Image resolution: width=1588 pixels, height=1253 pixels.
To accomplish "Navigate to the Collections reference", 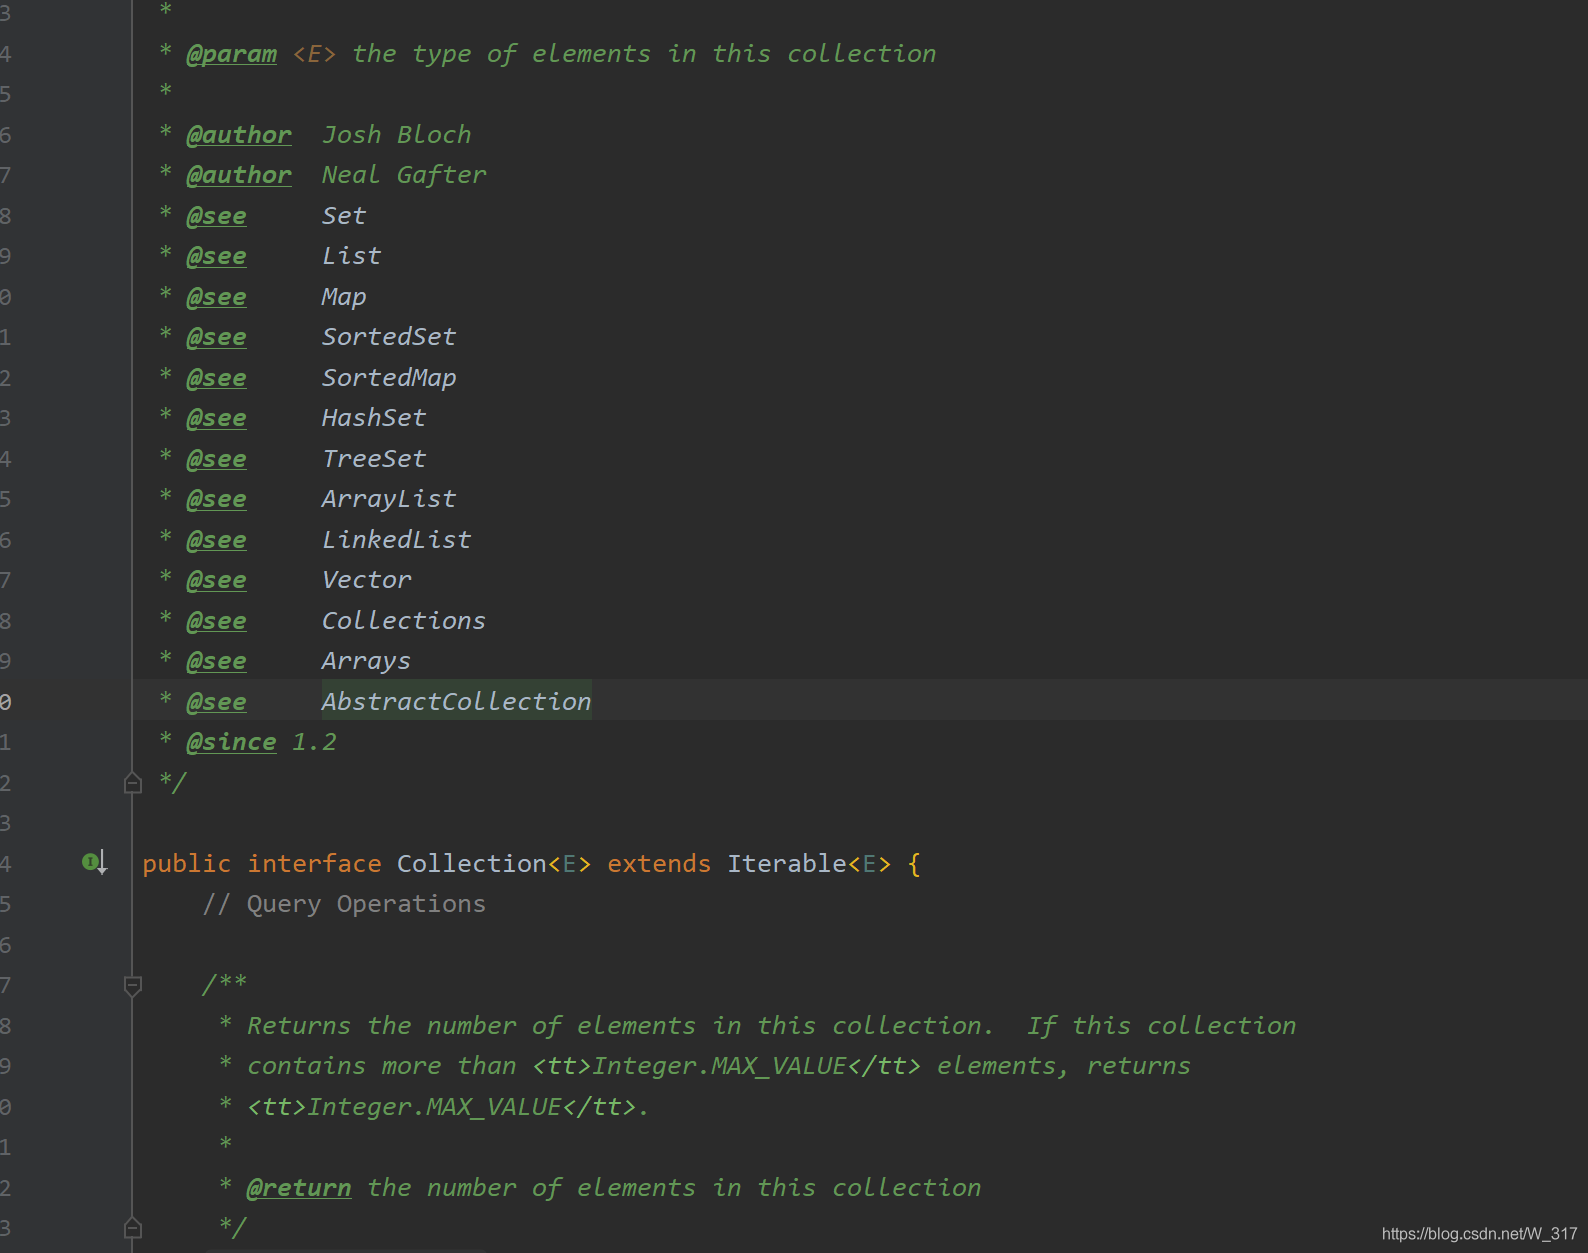I will (x=404, y=621).
